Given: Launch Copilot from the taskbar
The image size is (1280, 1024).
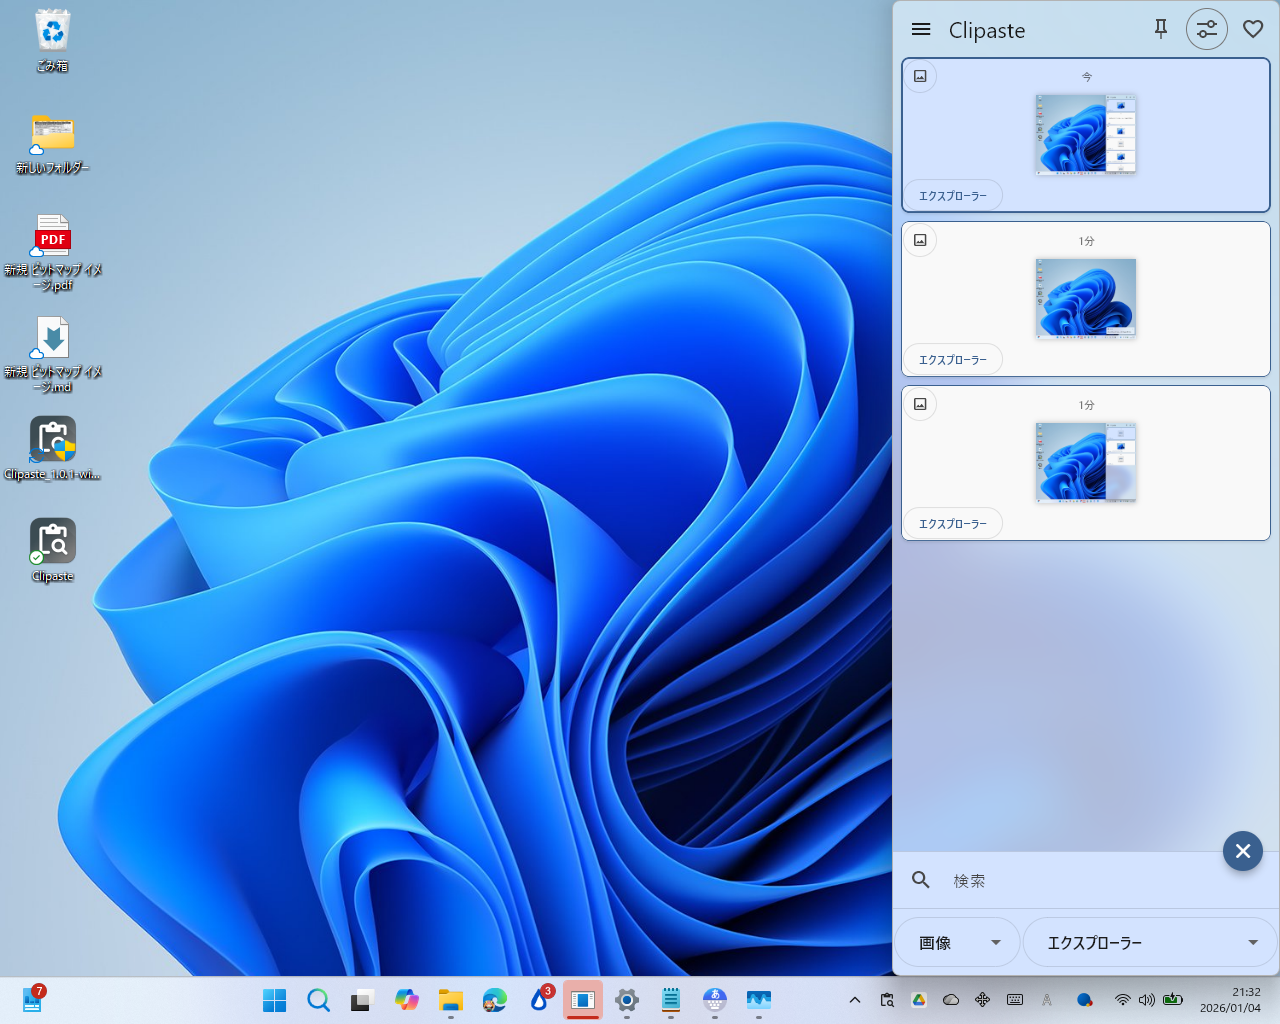Looking at the screenshot, I should (406, 1000).
